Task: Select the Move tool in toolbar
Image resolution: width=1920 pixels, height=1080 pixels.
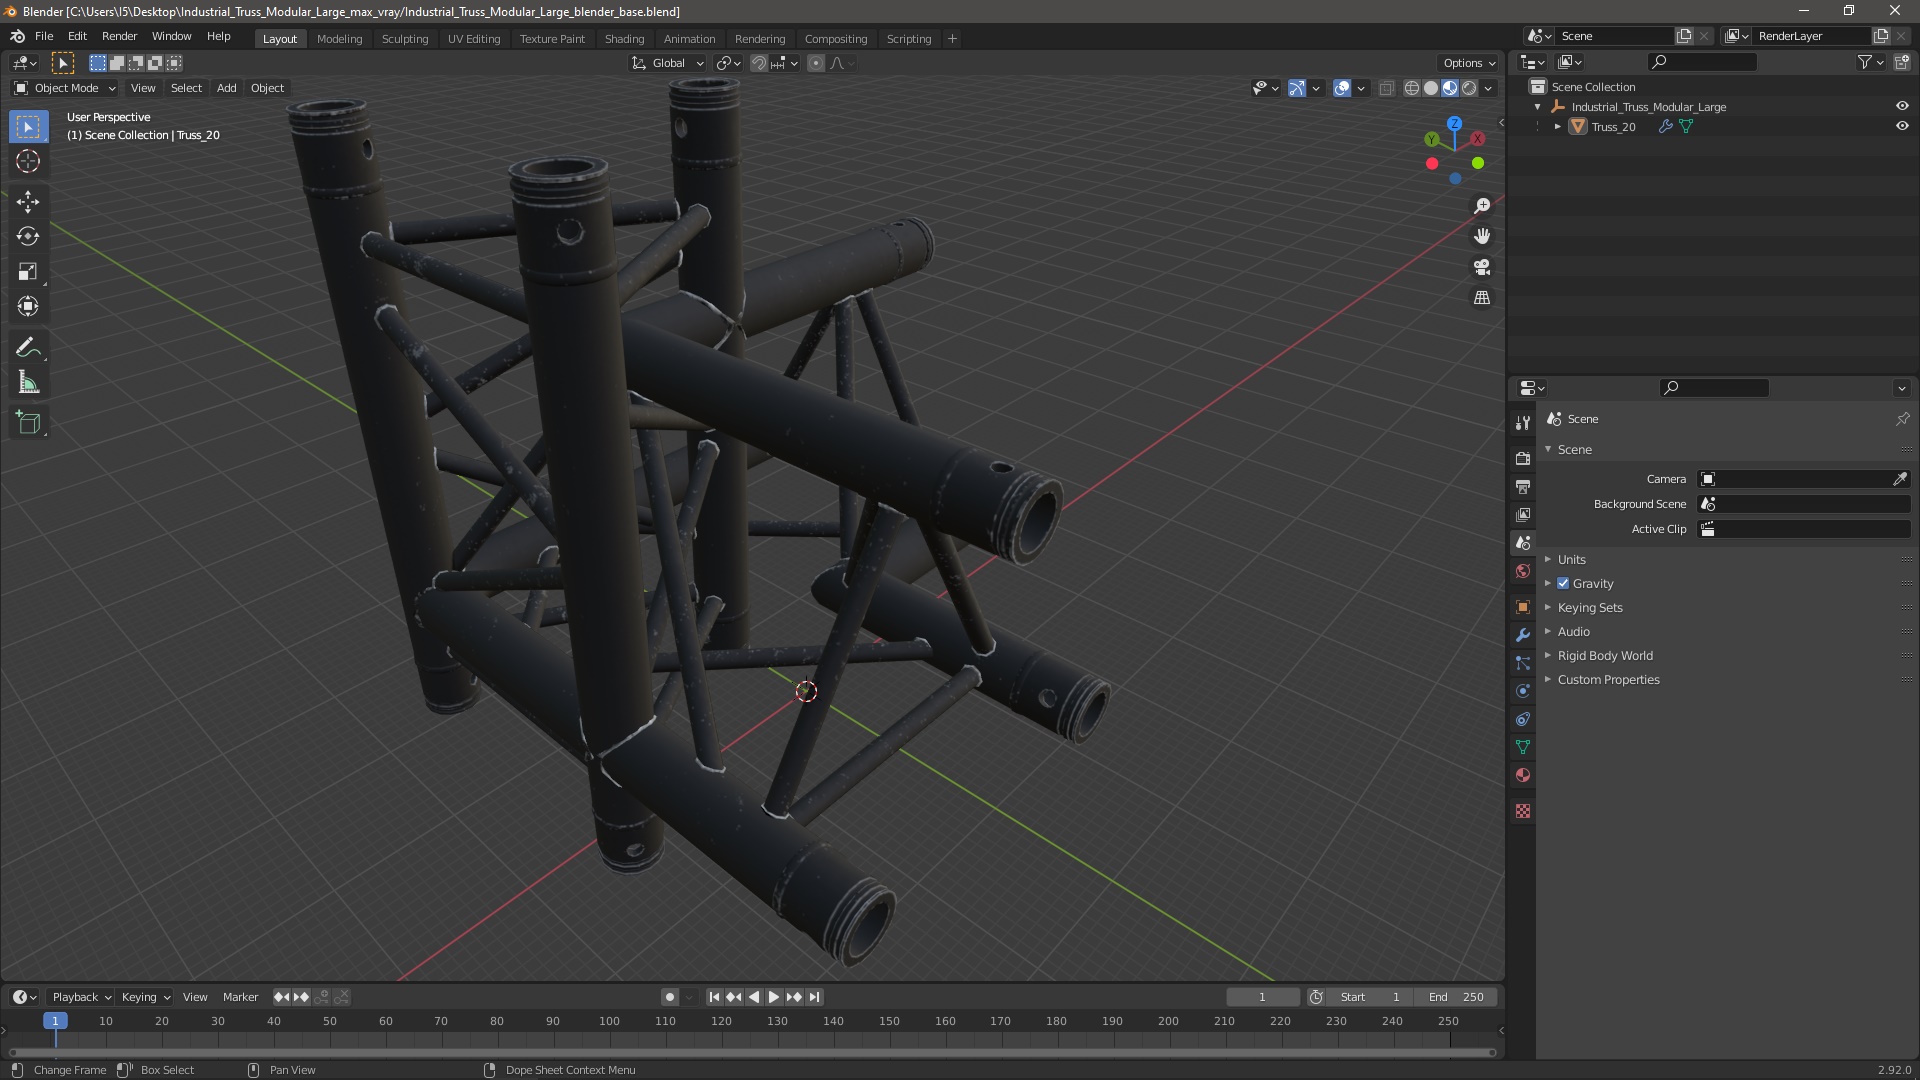Action: (x=28, y=202)
